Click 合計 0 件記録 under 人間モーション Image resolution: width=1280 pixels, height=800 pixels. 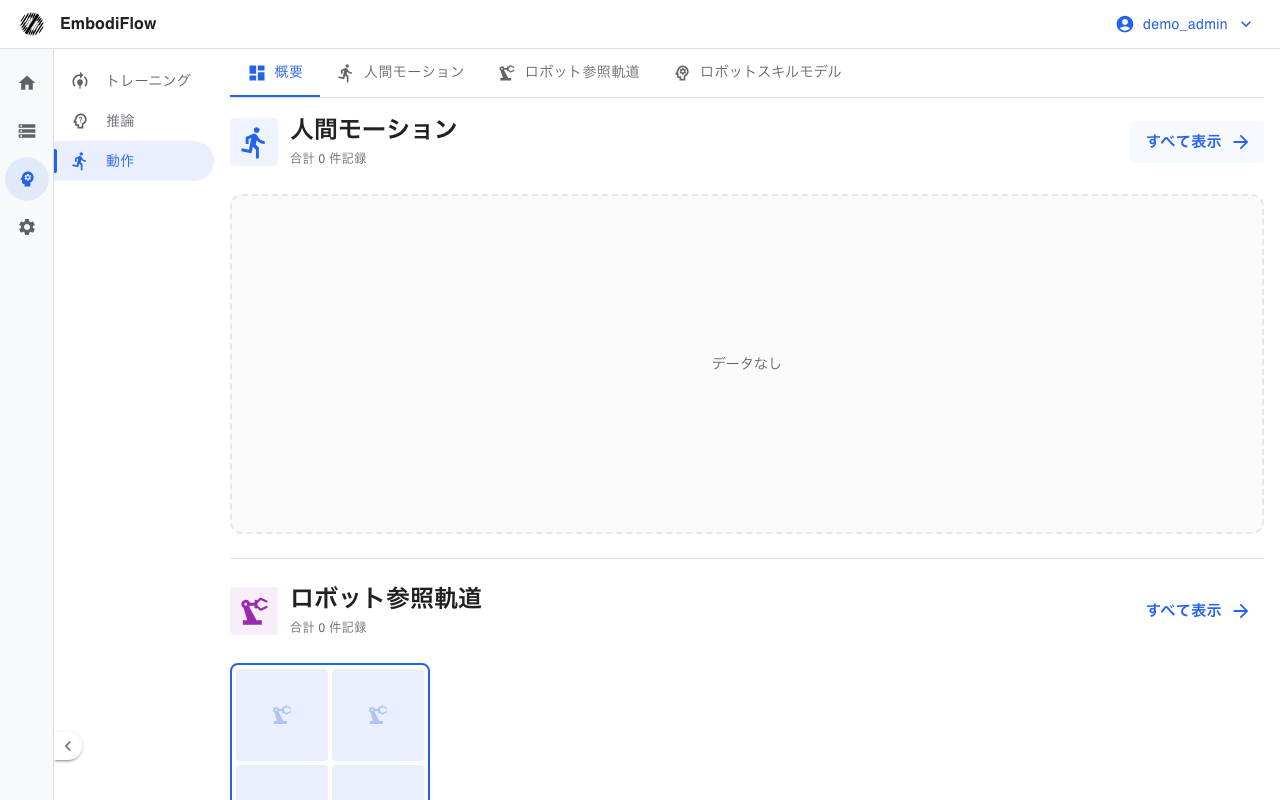click(328, 158)
